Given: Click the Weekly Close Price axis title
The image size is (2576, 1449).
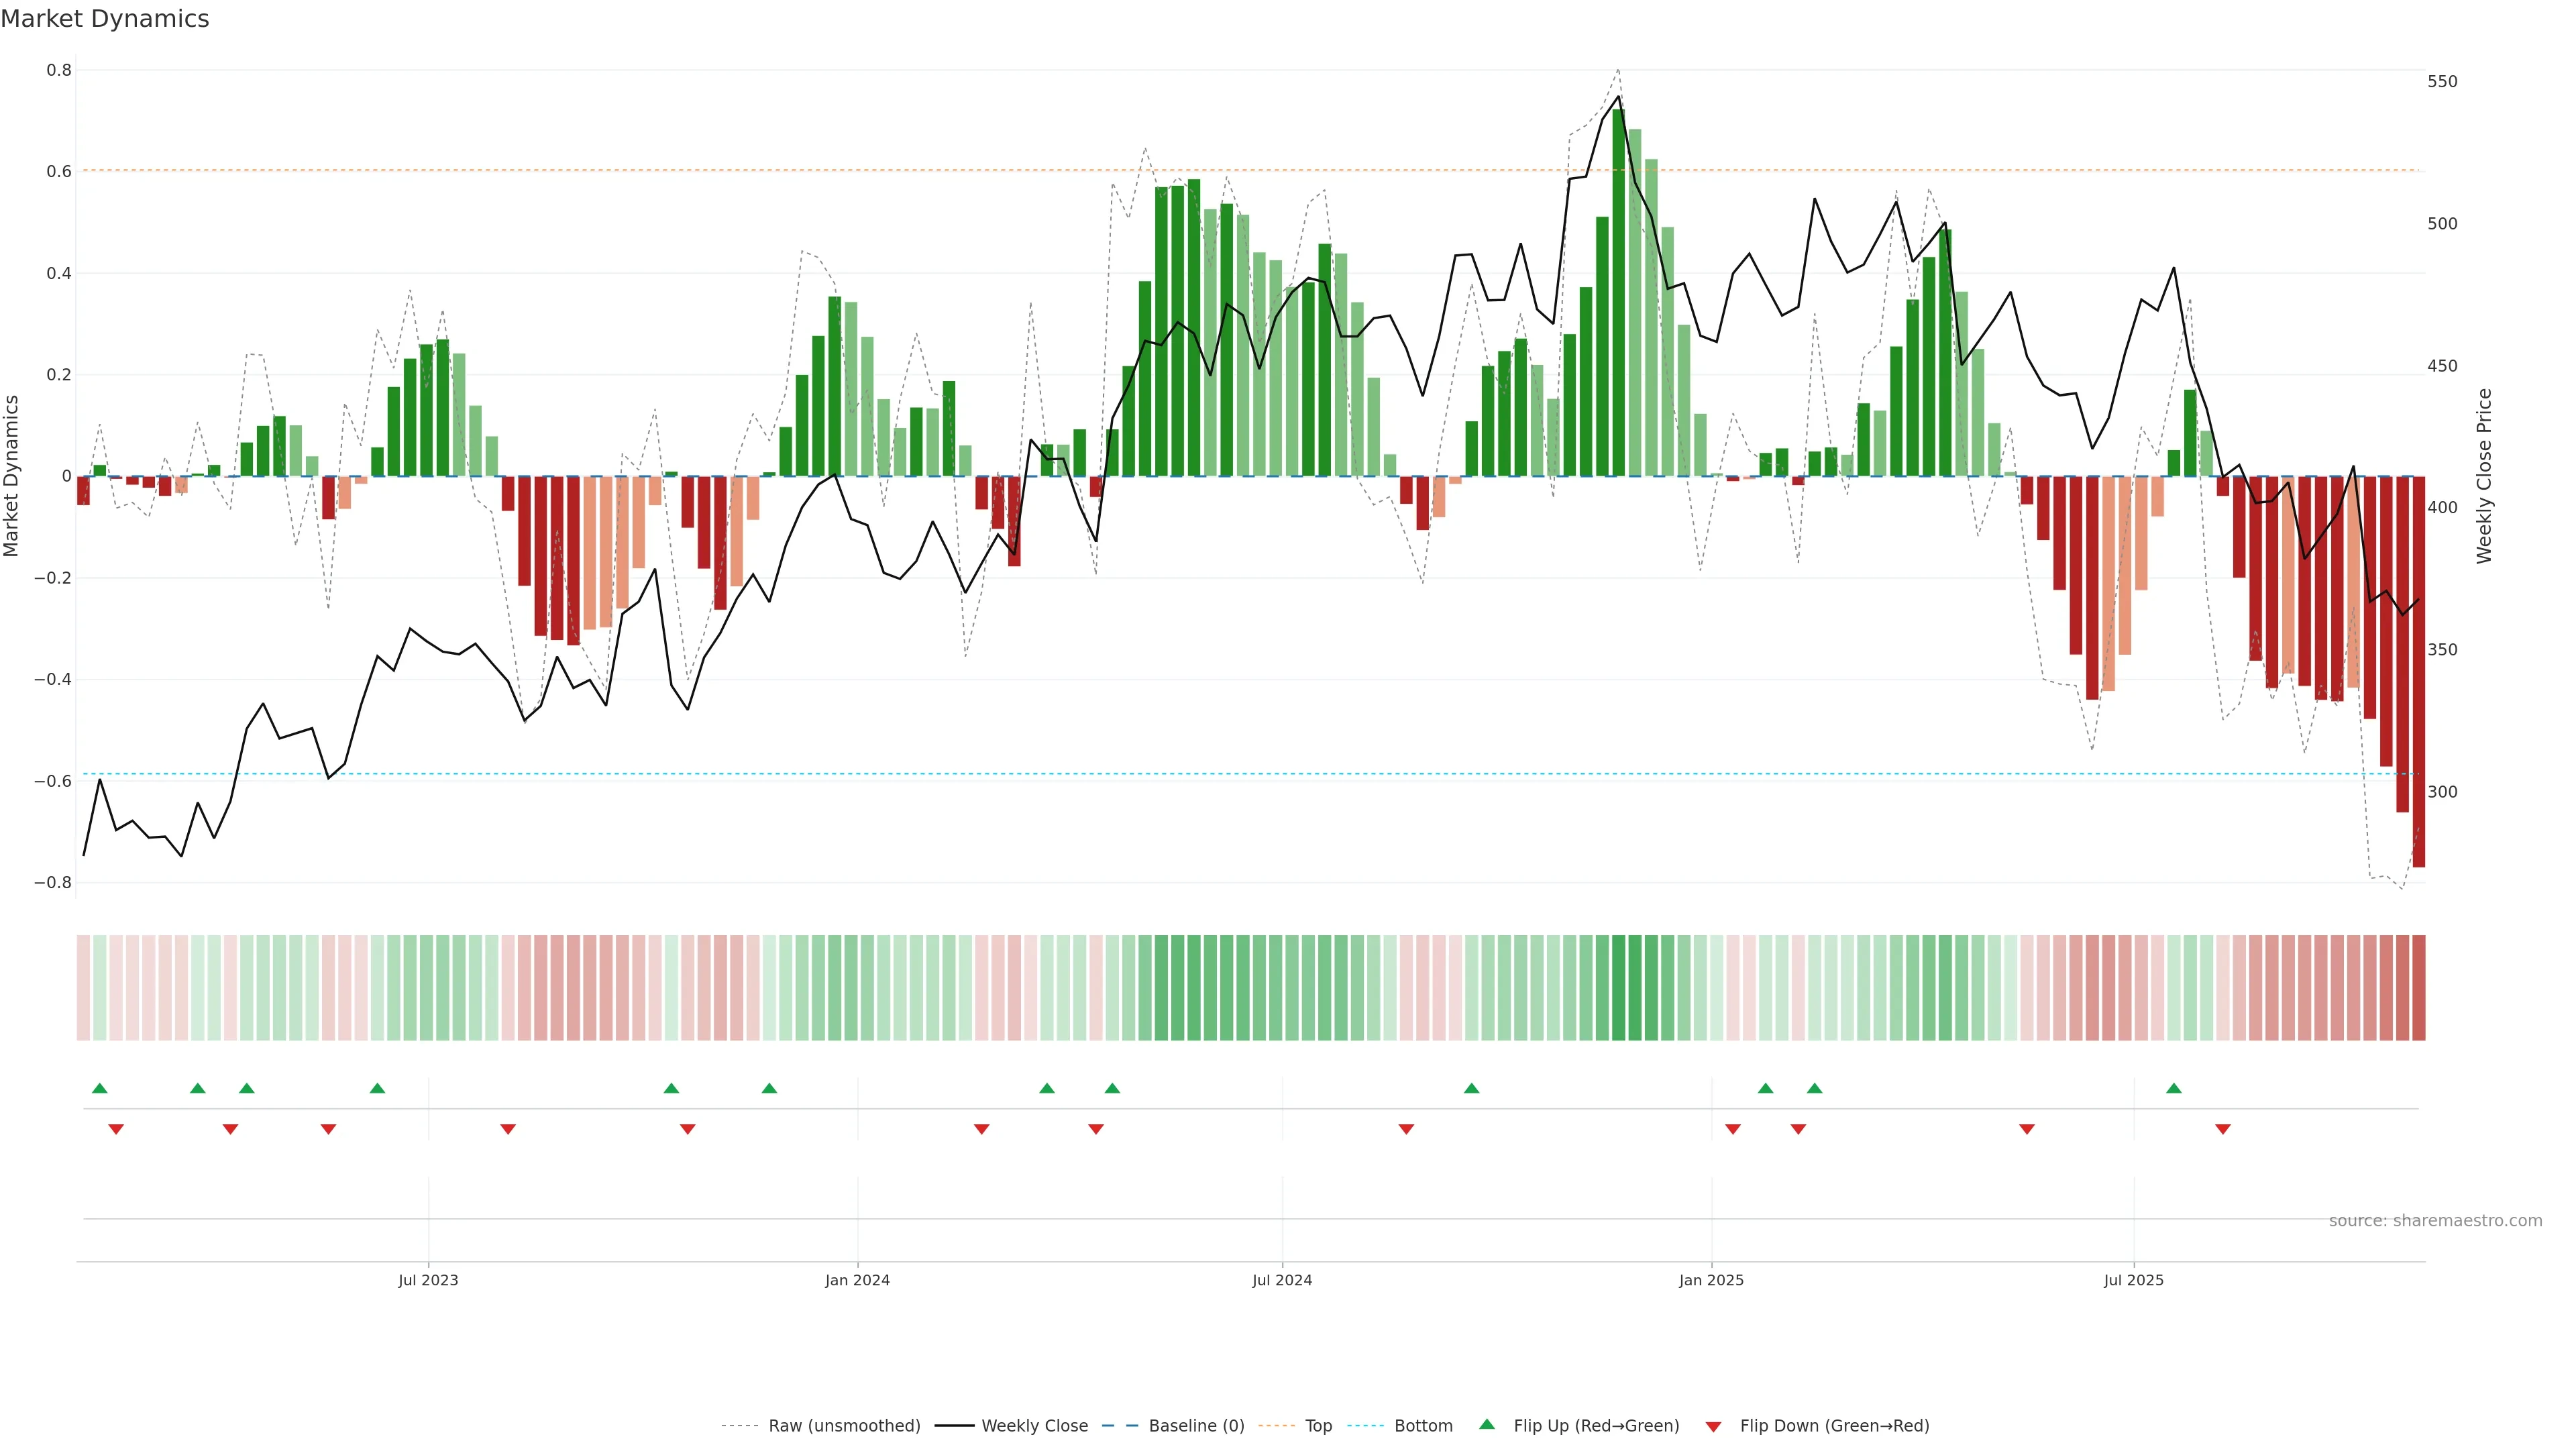Looking at the screenshot, I should point(2484,476).
